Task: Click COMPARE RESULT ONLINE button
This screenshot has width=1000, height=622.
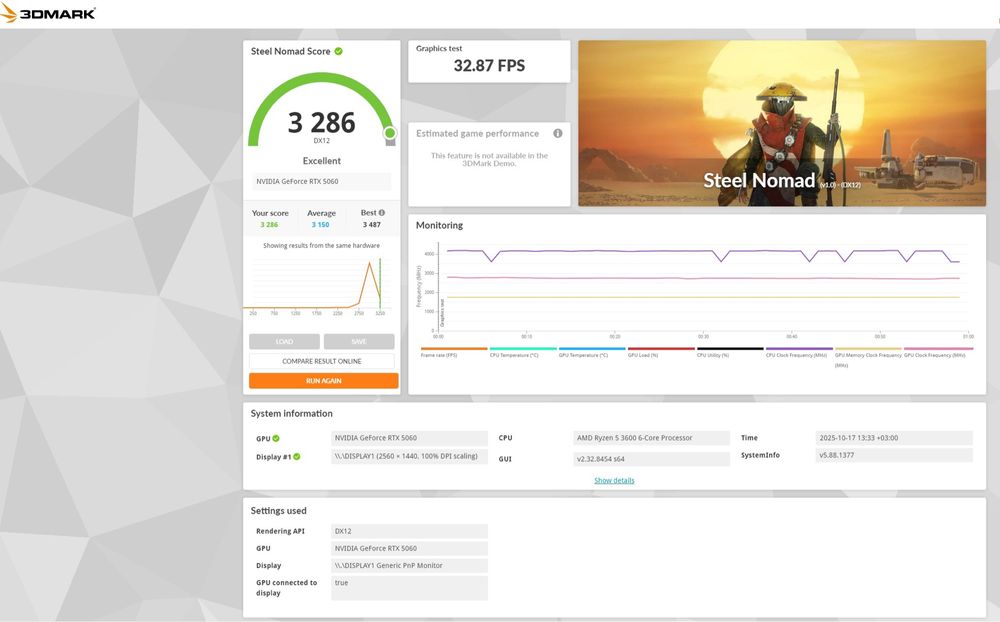Action: point(322,361)
